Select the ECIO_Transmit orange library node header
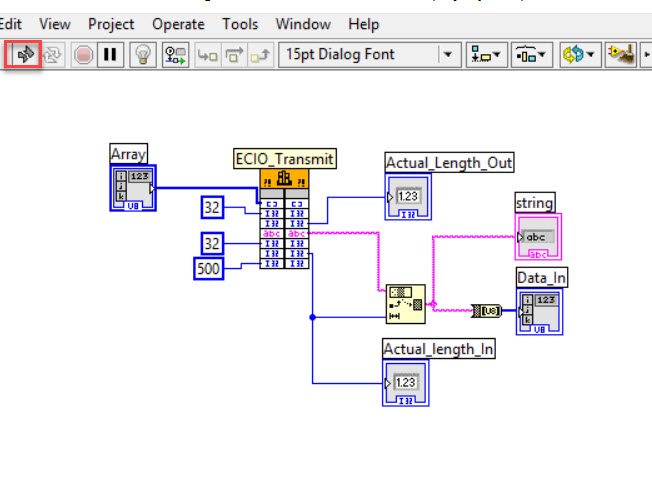 coord(284,179)
